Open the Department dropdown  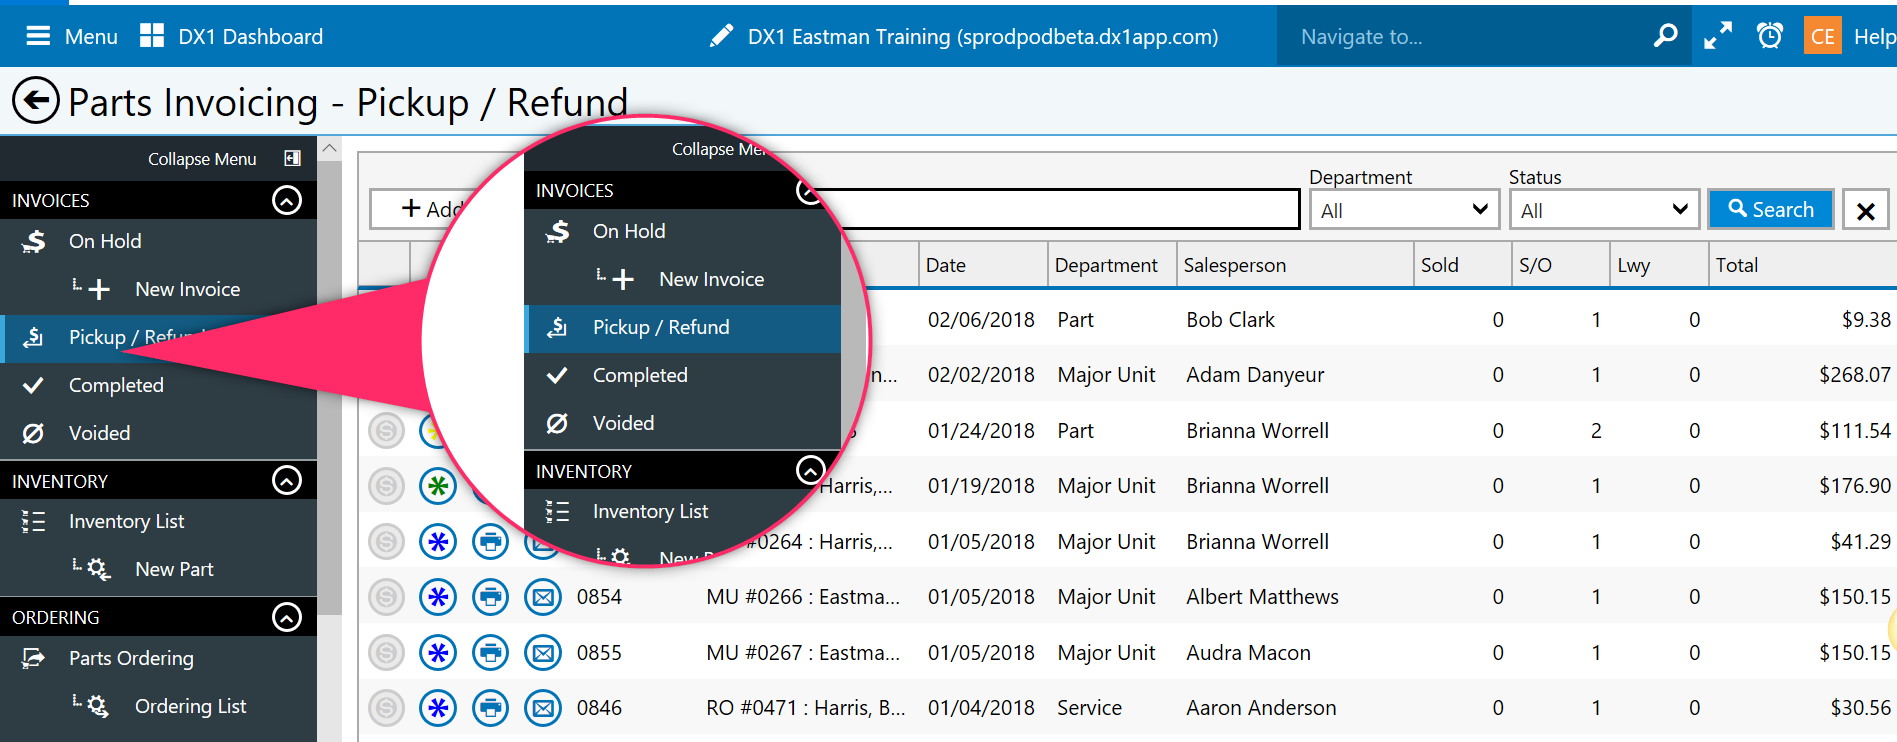point(1404,210)
